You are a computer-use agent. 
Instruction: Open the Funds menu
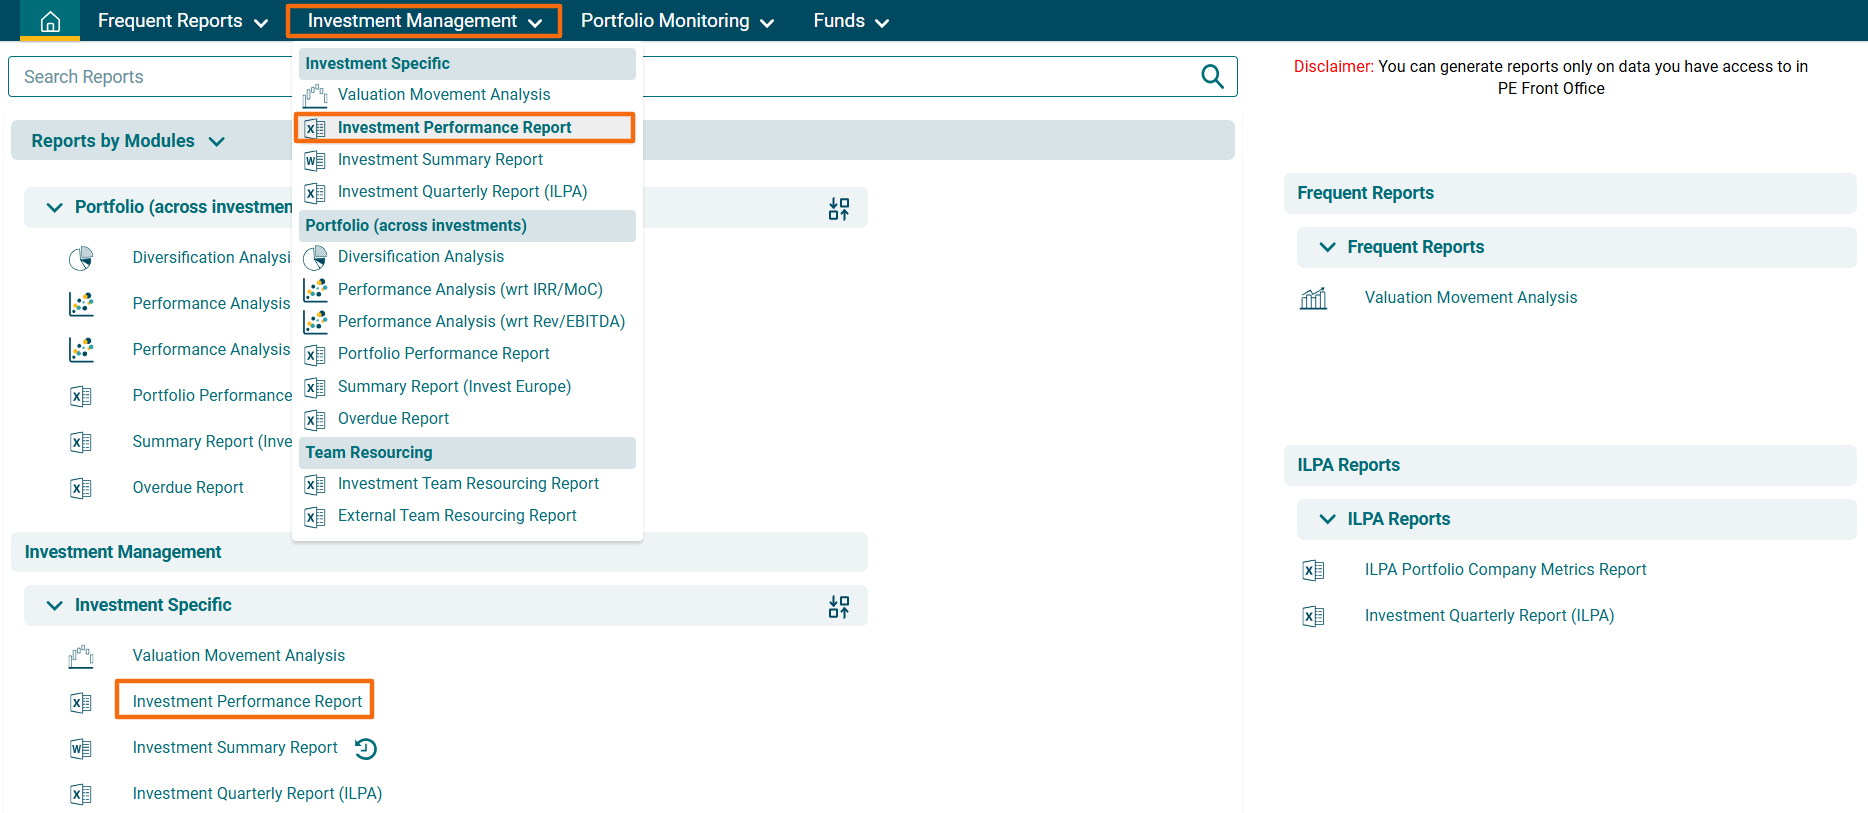pyautogui.click(x=850, y=21)
